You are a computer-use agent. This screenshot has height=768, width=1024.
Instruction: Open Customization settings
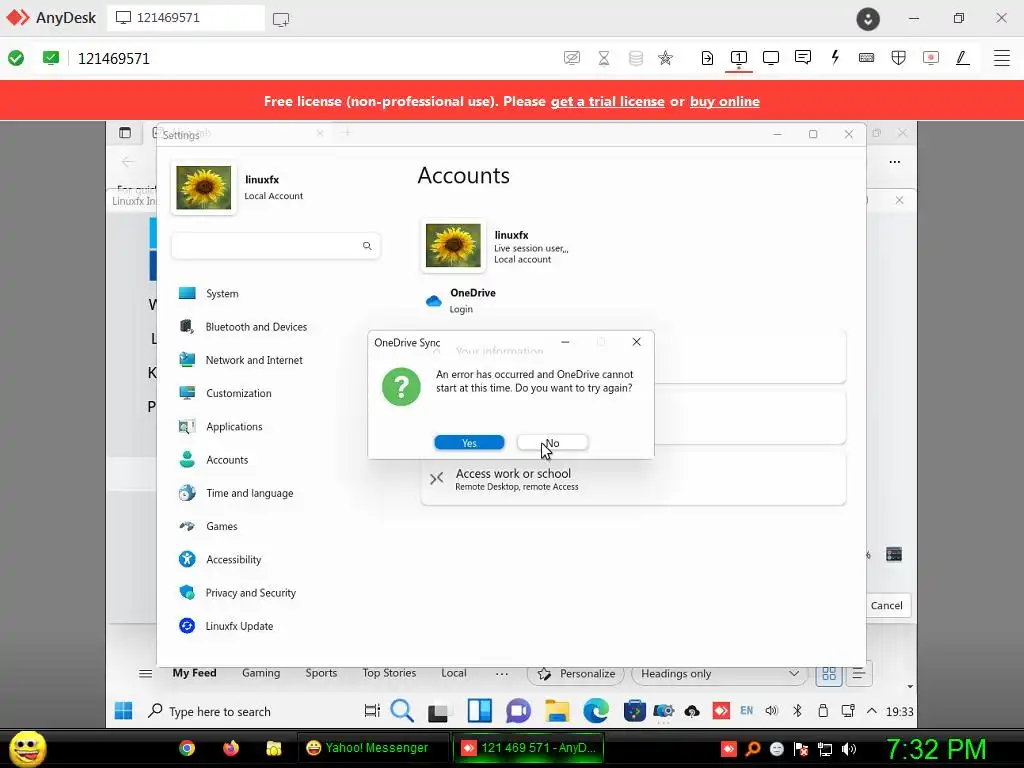coord(238,393)
